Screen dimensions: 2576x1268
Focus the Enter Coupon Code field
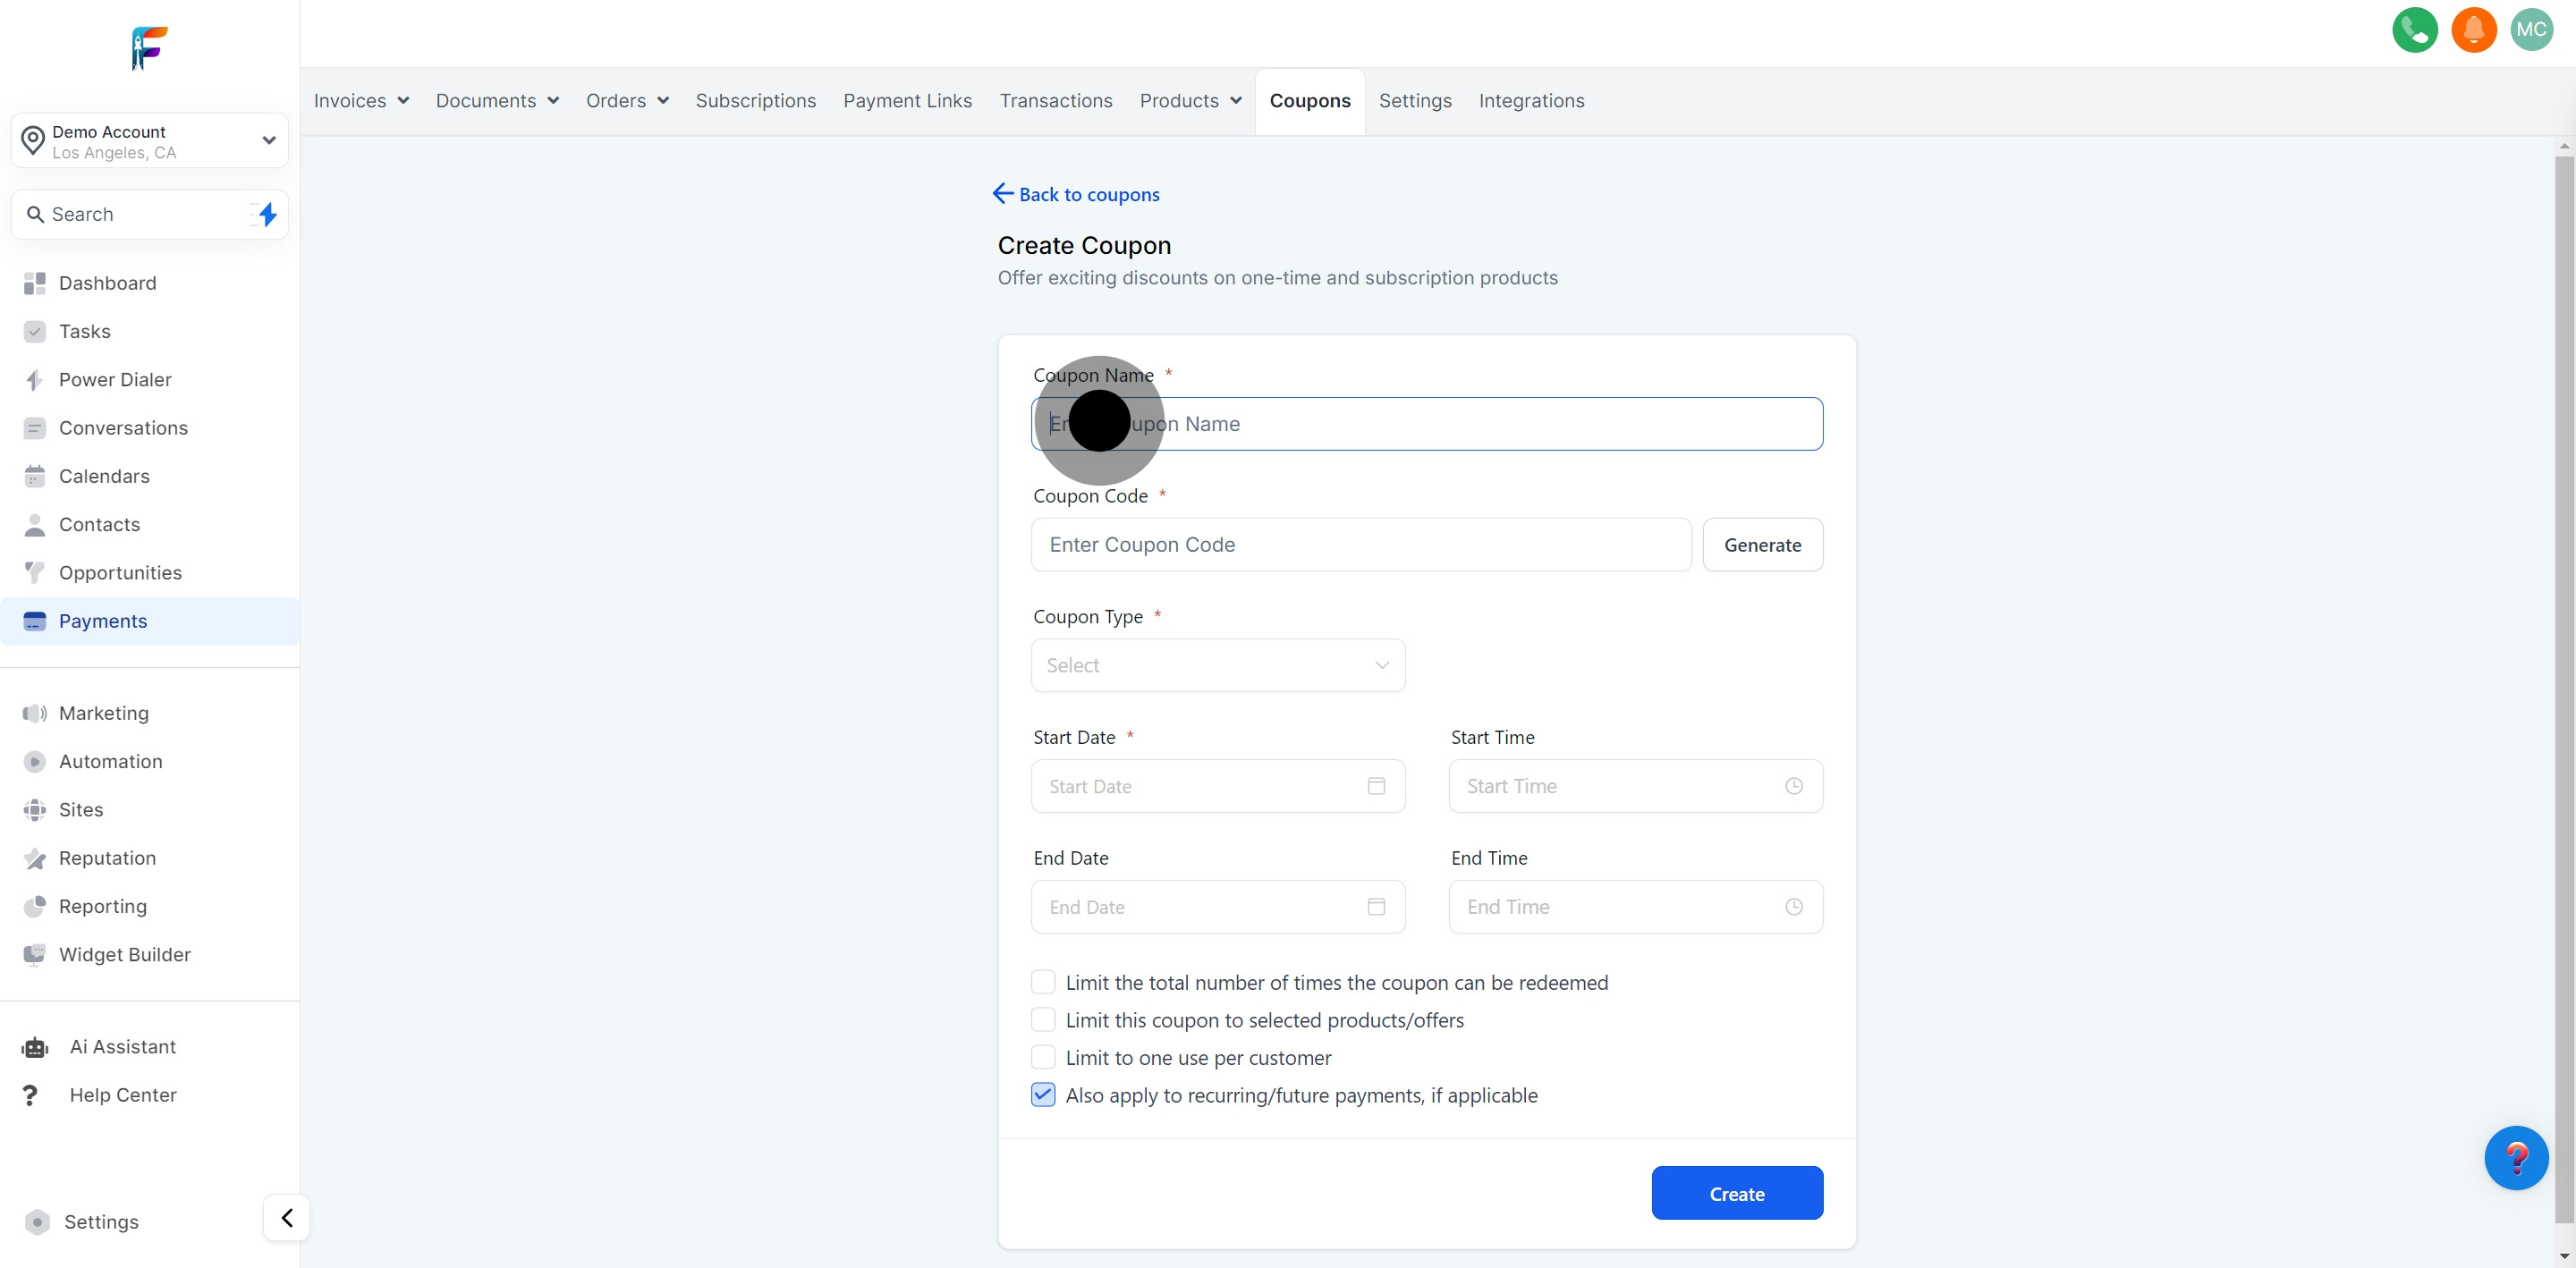tap(1360, 545)
